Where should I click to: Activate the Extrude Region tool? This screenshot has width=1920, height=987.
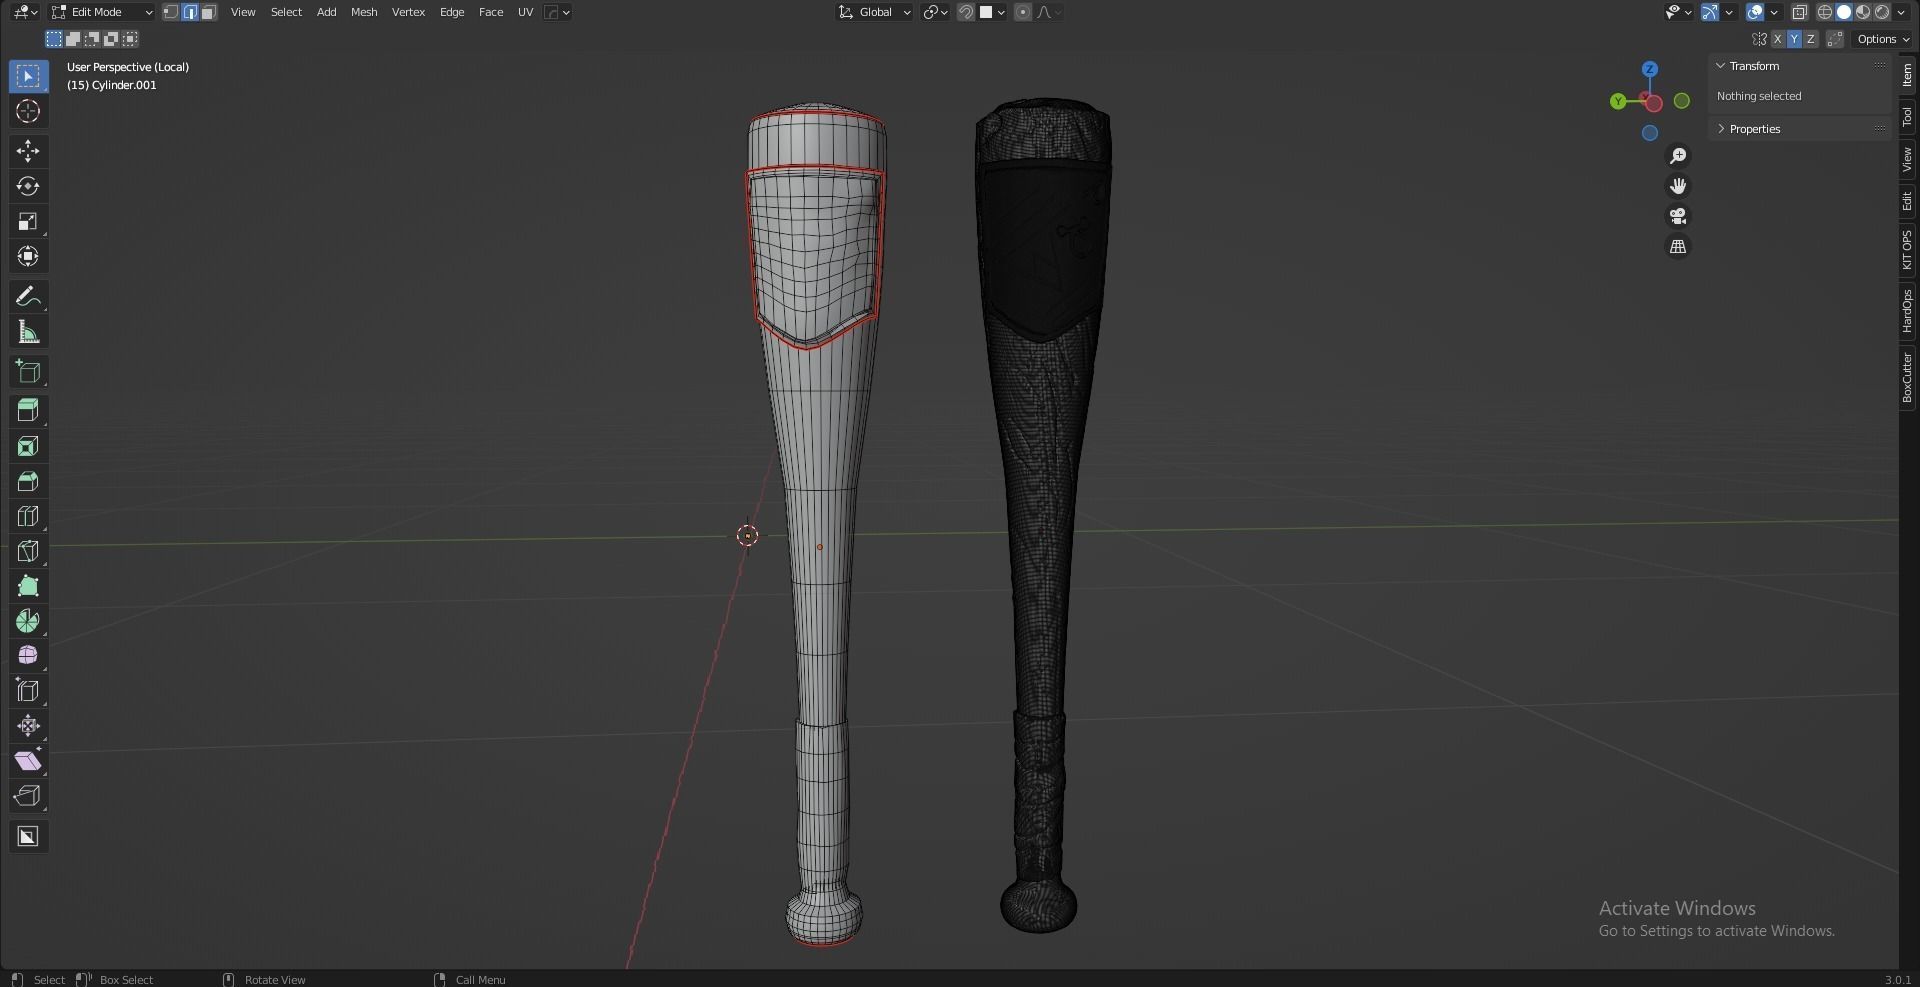pyautogui.click(x=27, y=410)
